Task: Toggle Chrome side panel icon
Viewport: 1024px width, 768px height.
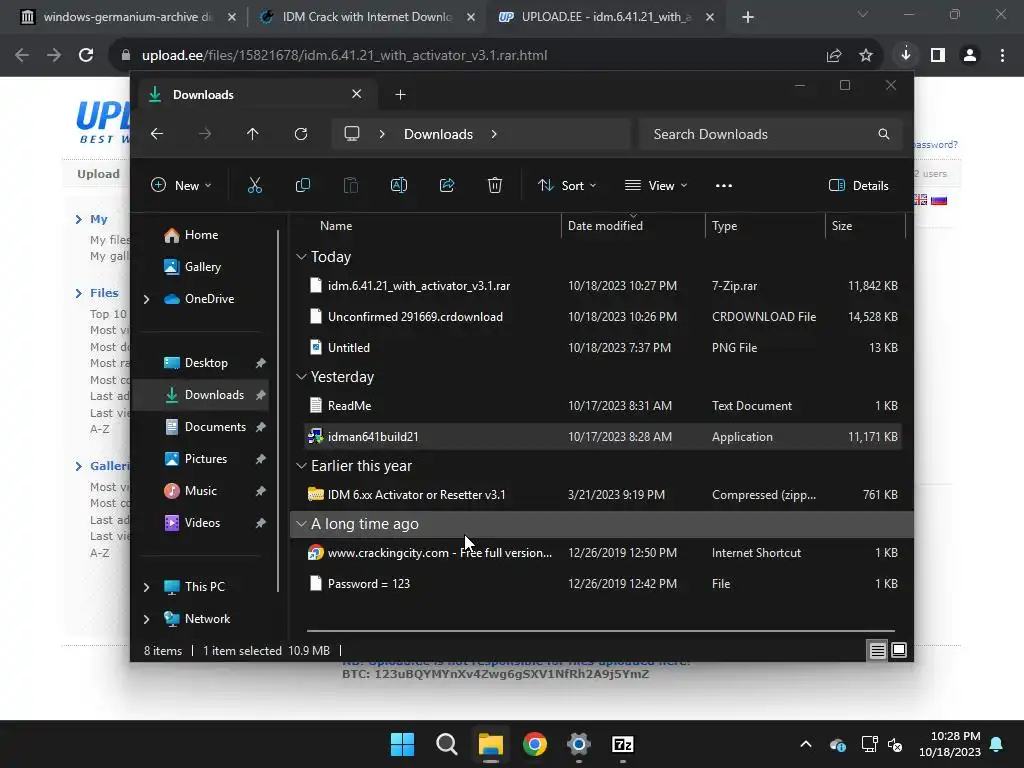Action: click(x=938, y=56)
